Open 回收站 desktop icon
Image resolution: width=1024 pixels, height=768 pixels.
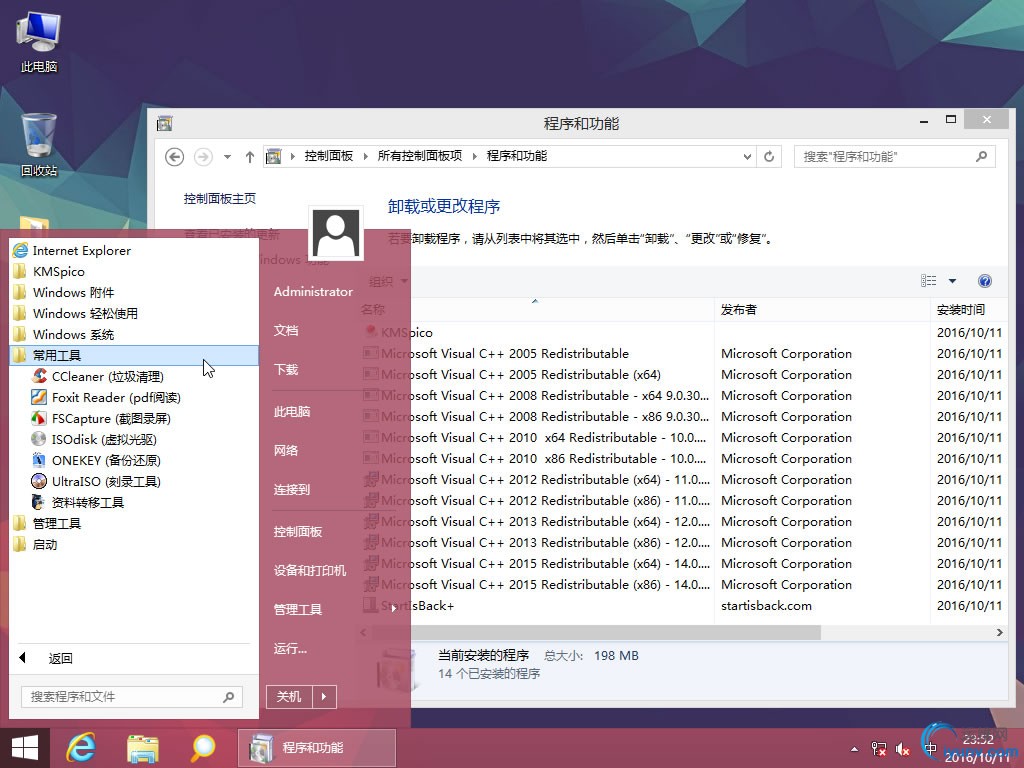click(39, 145)
